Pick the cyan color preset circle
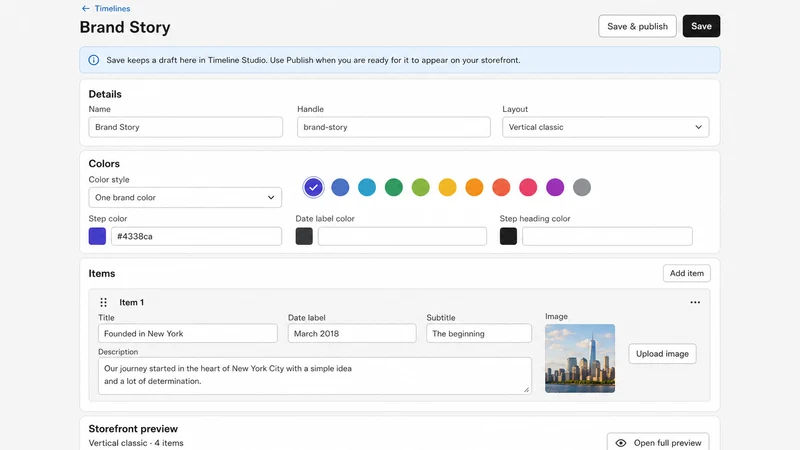 click(x=367, y=187)
